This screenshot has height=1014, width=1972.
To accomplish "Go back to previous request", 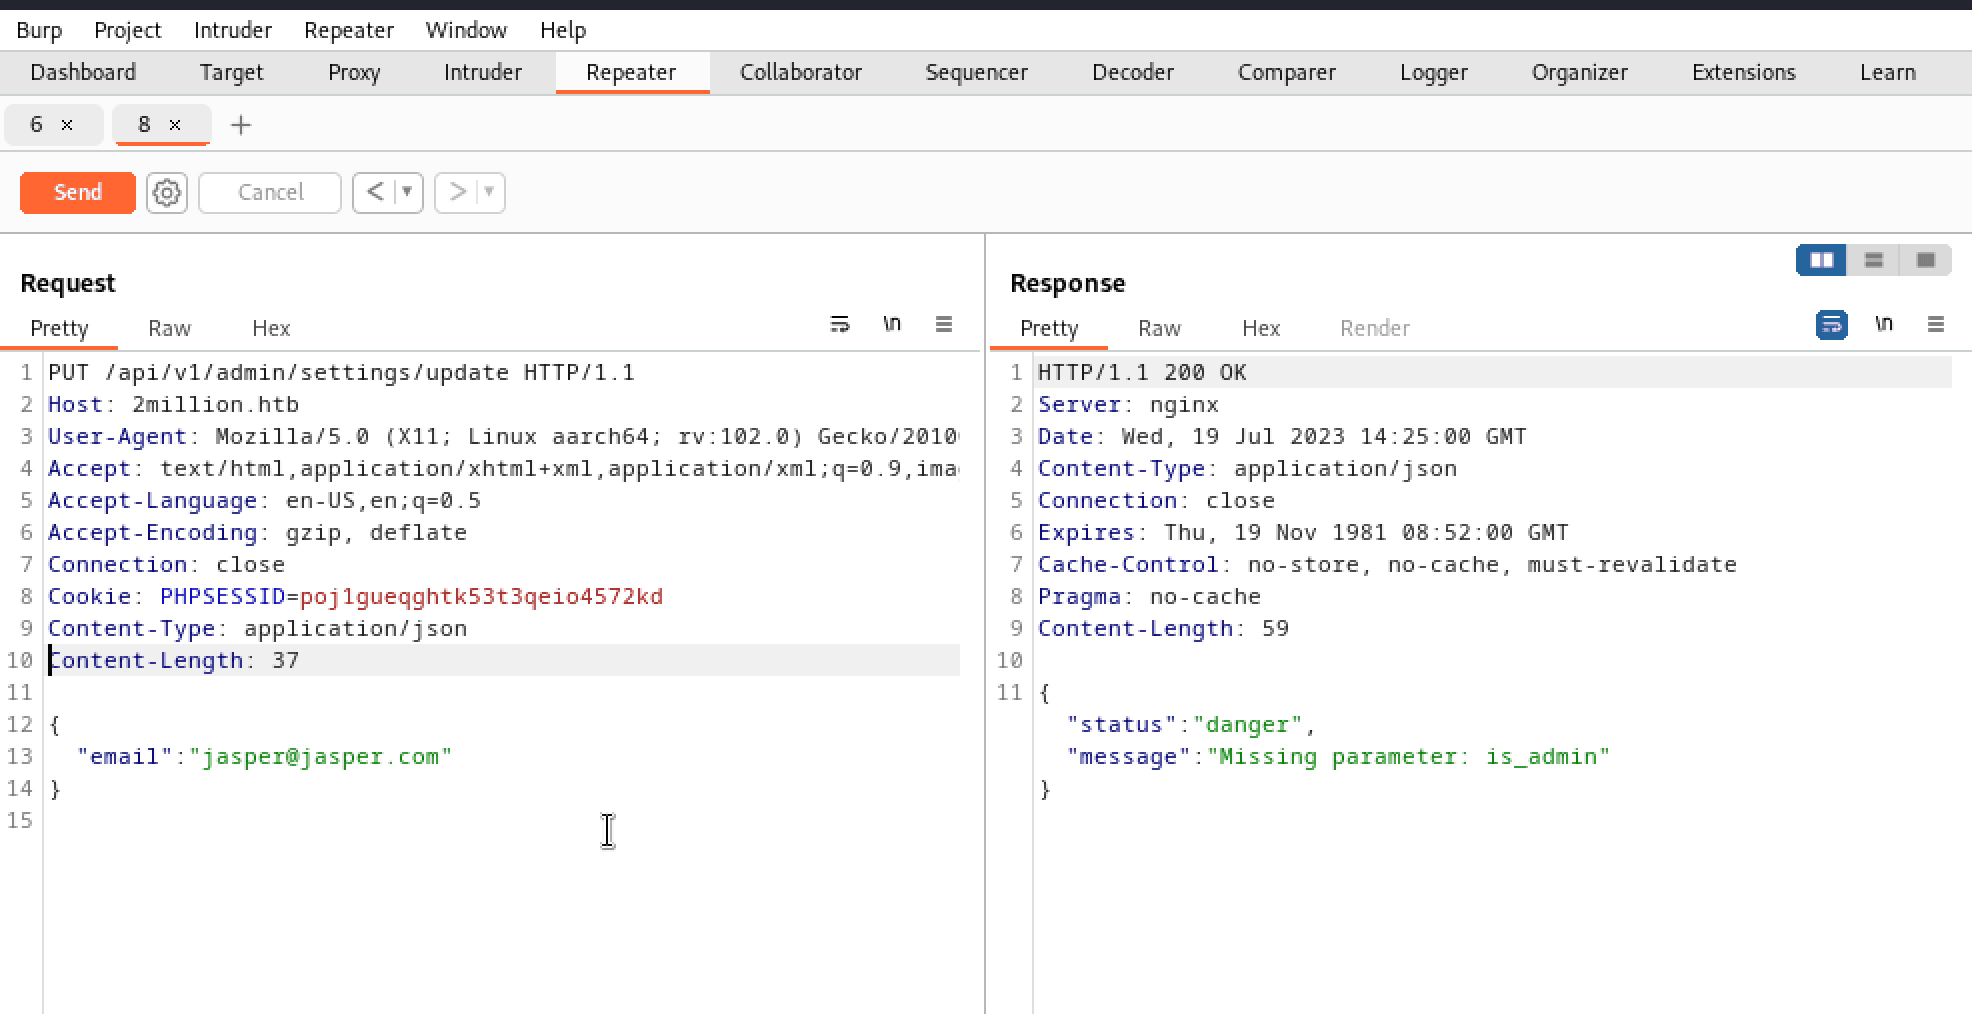I will (375, 192).
